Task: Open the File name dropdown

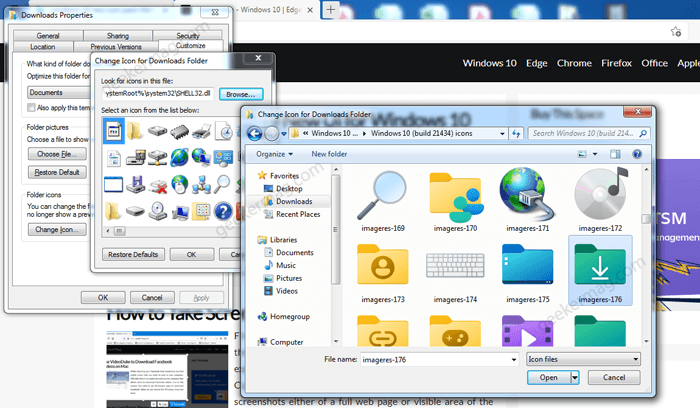Action: [x=514, y=359]
